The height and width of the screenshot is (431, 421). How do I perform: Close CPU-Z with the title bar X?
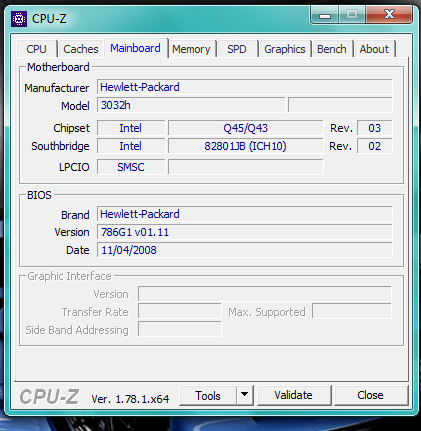(x=389, y=15)
